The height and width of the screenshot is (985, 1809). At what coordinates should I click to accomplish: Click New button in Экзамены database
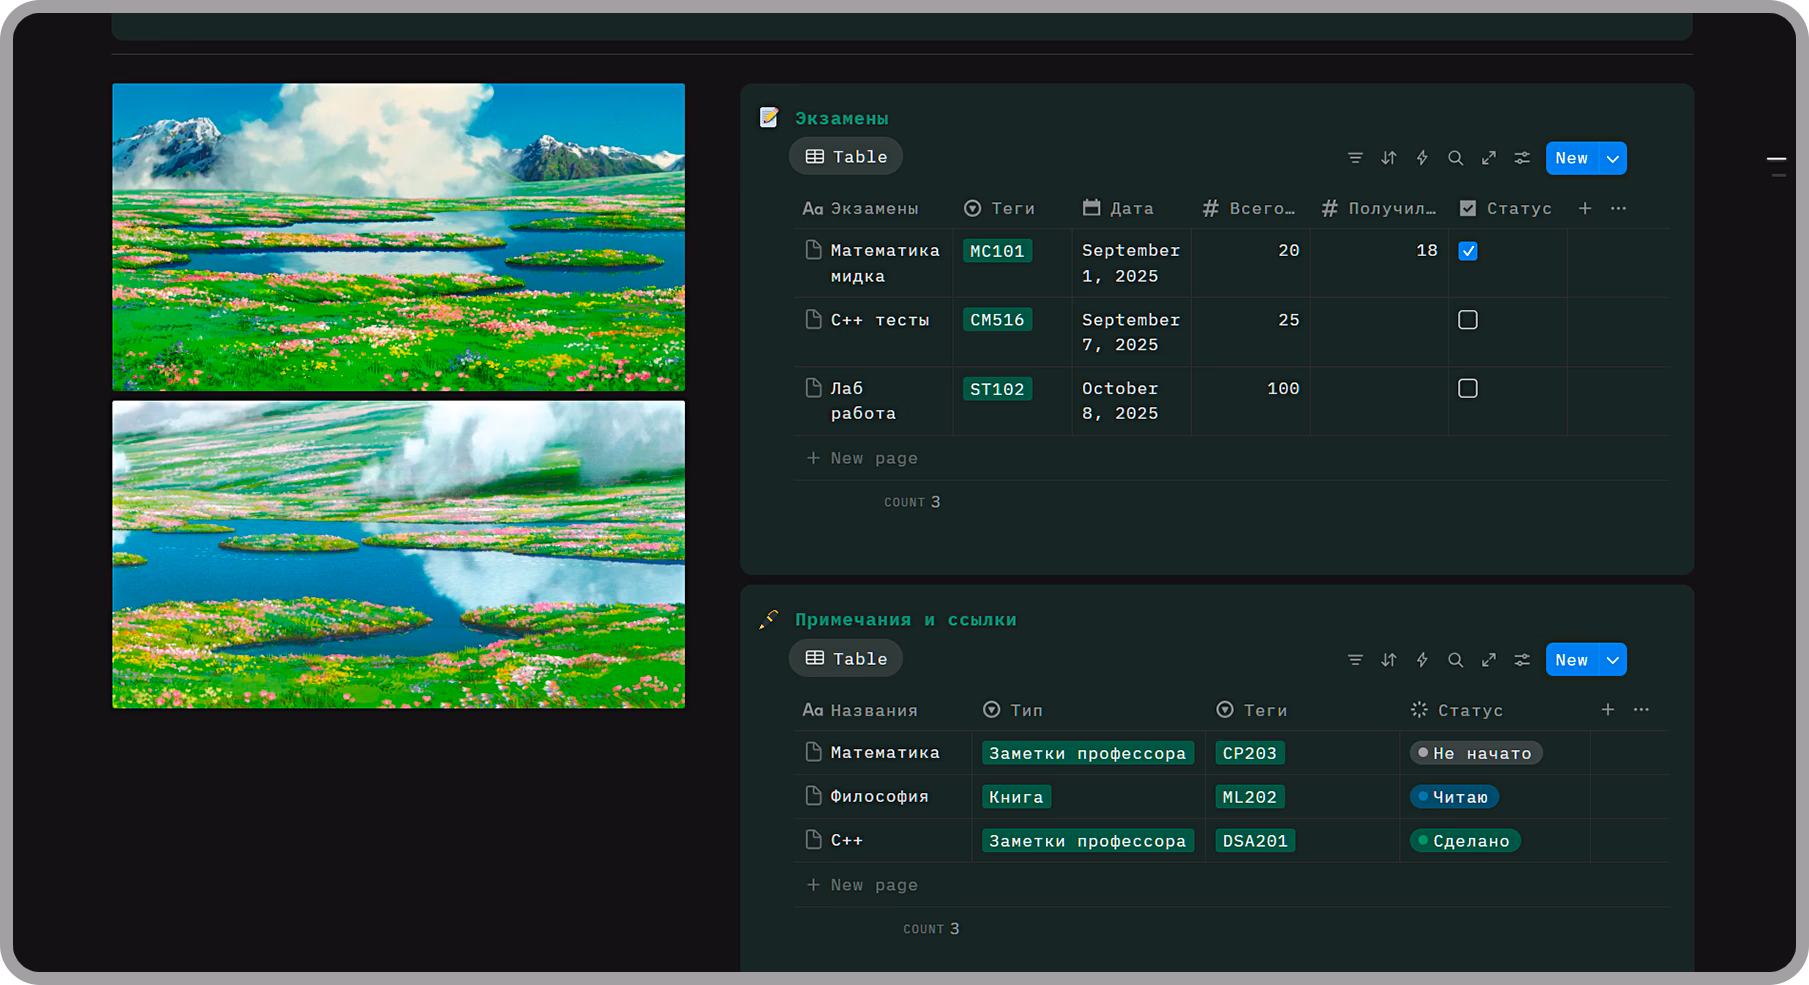coord(1571,158)
